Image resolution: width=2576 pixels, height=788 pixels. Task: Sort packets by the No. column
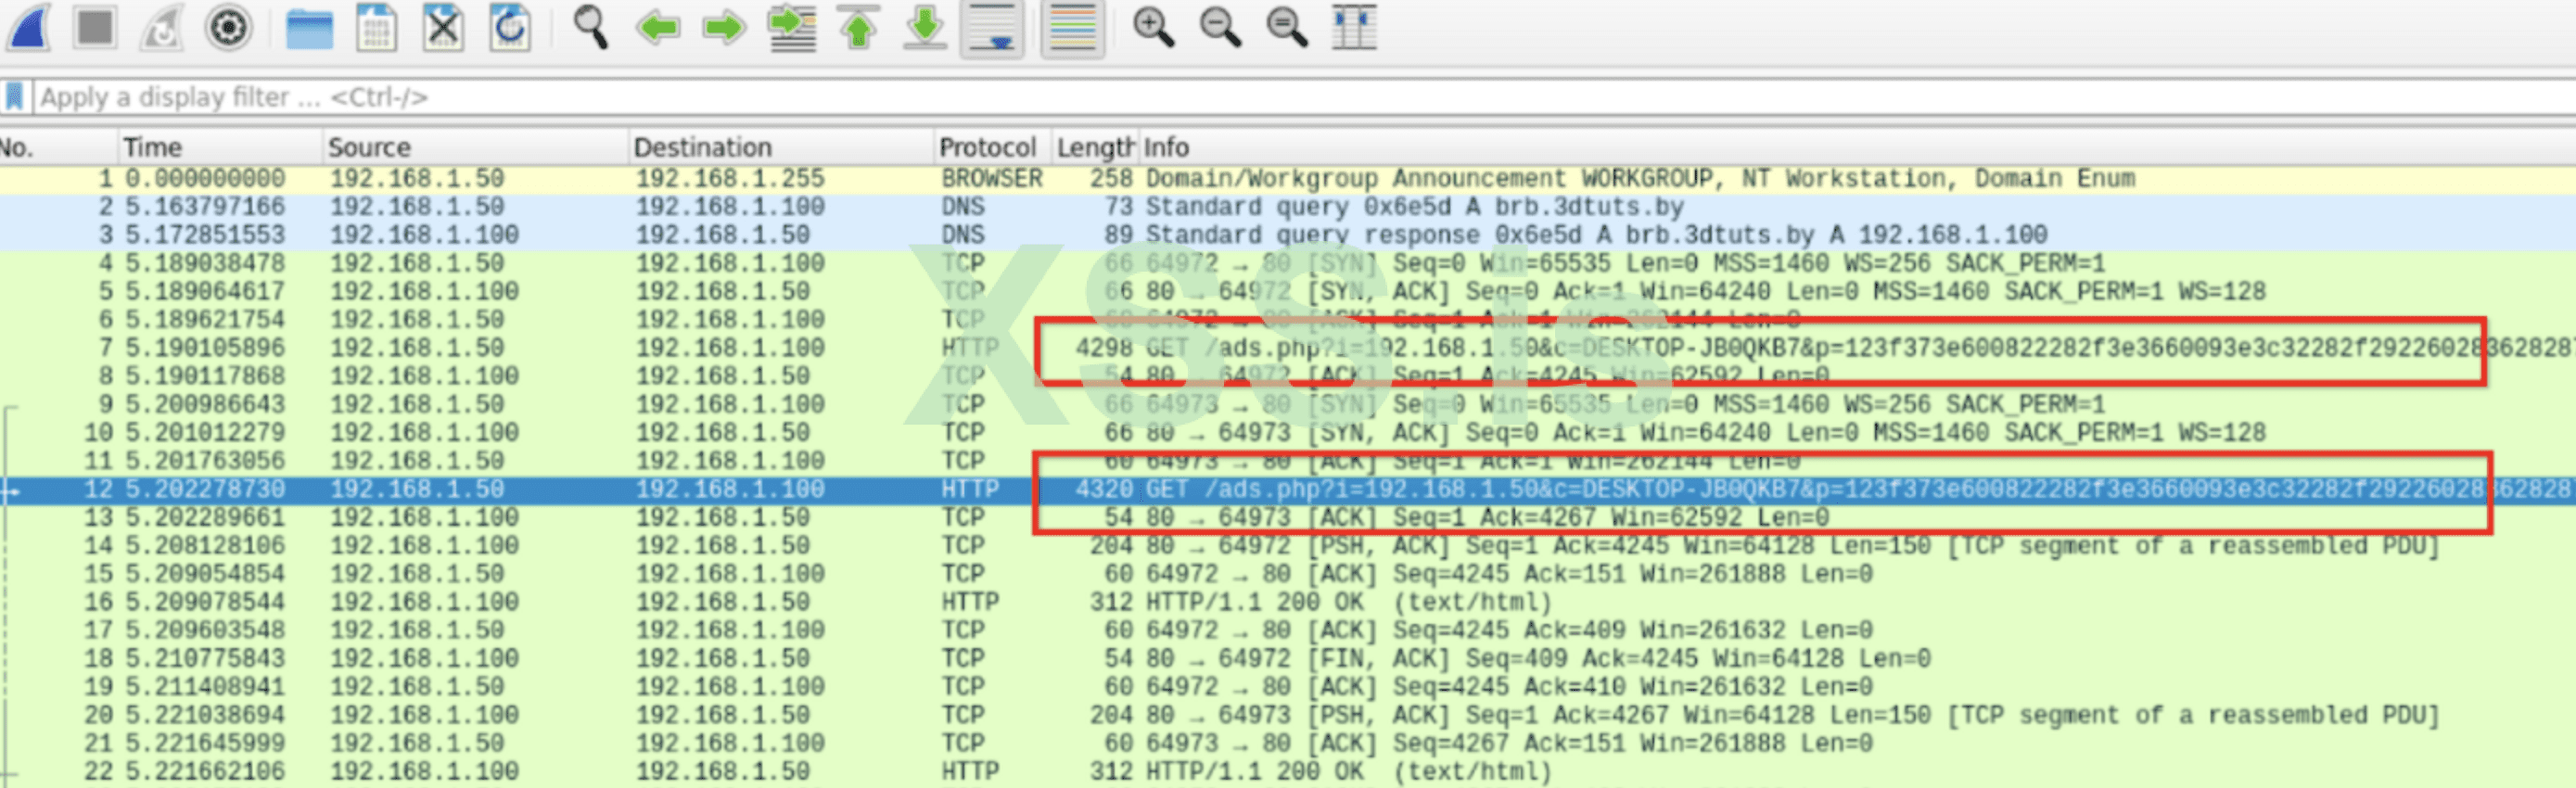click(x=58, y=147)
